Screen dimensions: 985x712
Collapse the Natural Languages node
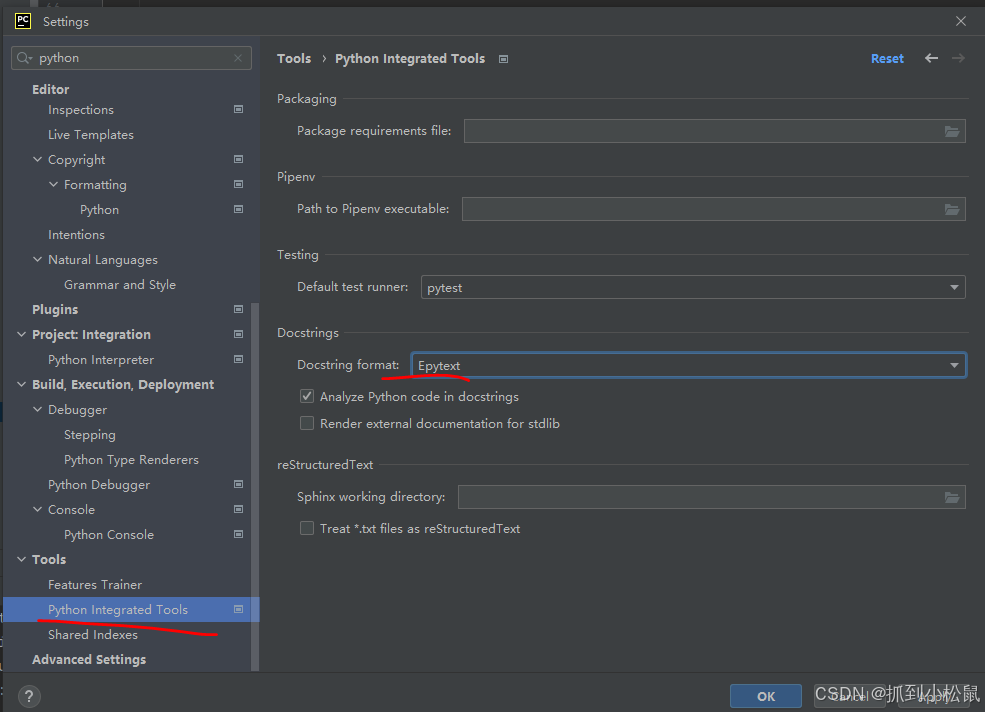point(38,260)
